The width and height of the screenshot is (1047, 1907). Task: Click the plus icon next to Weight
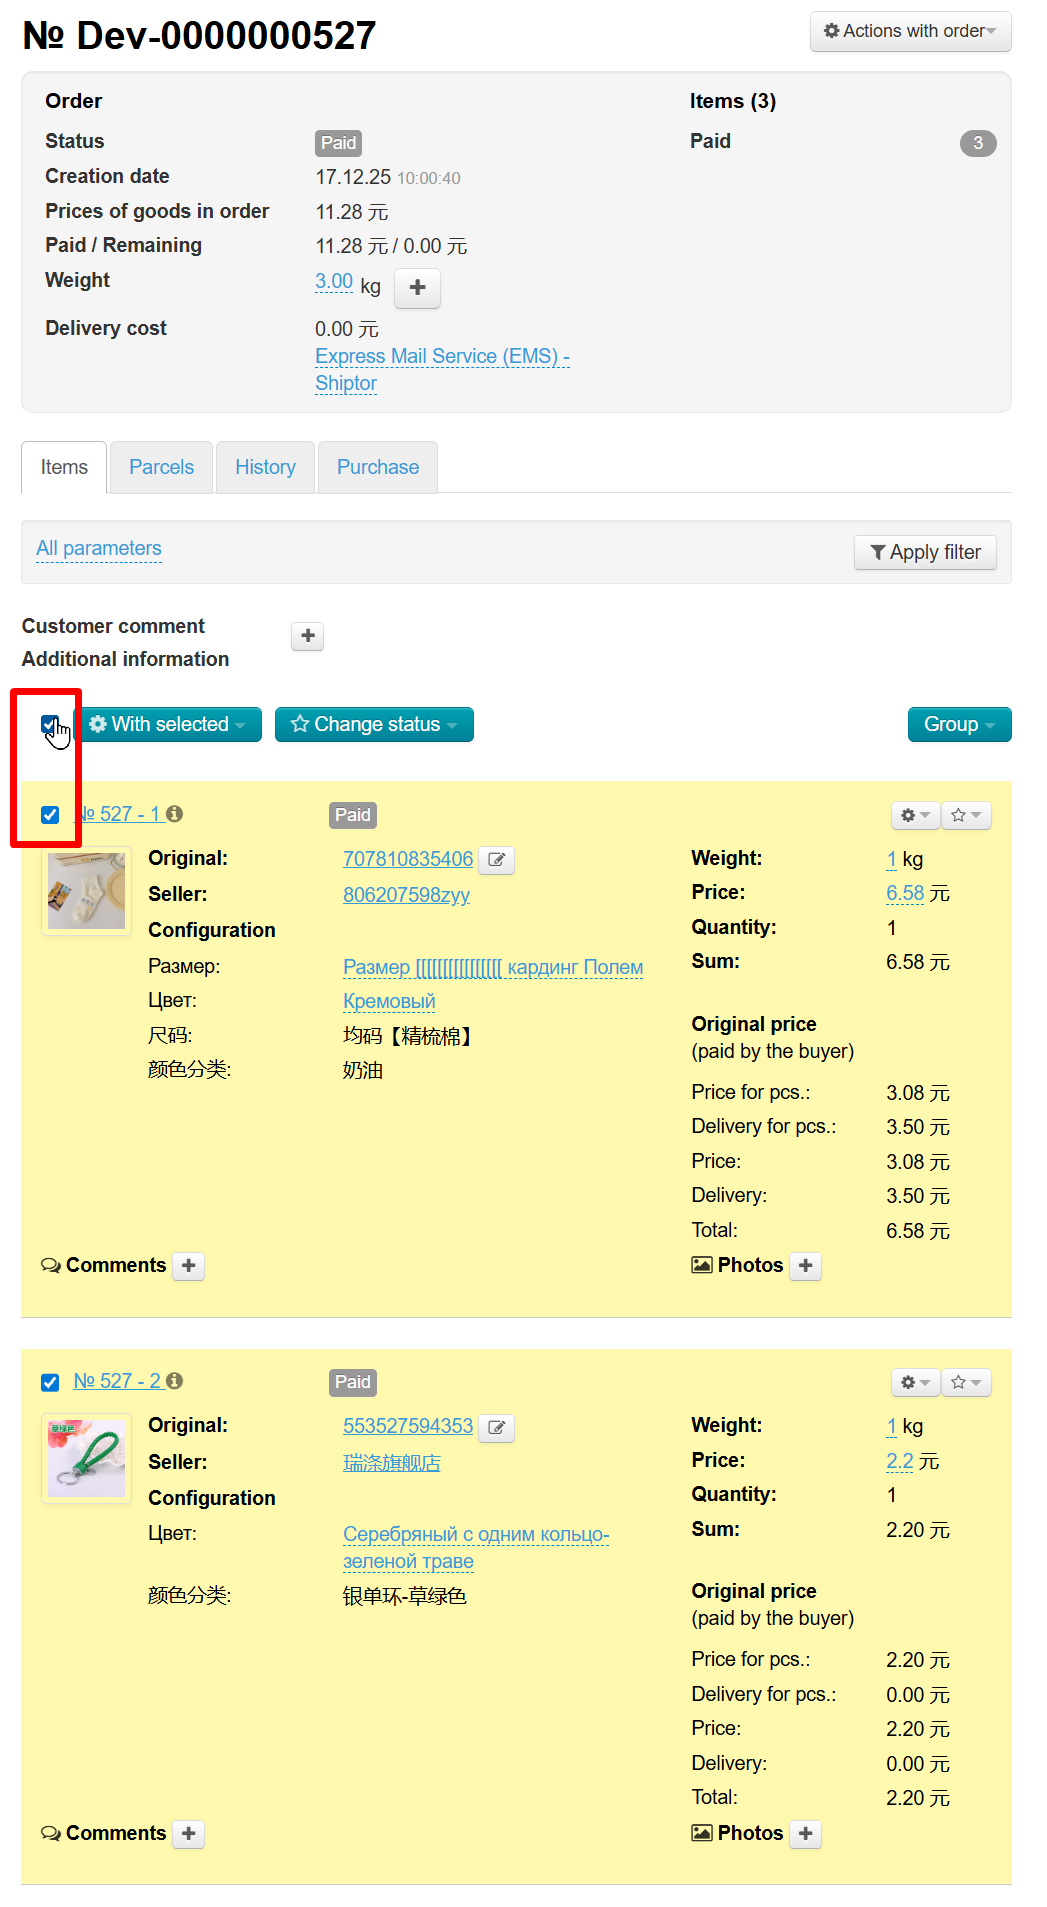pos(417,288)
